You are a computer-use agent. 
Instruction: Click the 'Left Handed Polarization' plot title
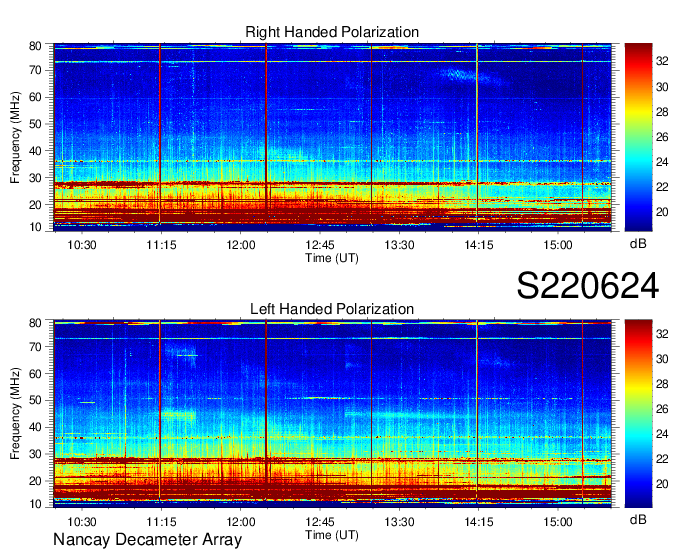332,309
